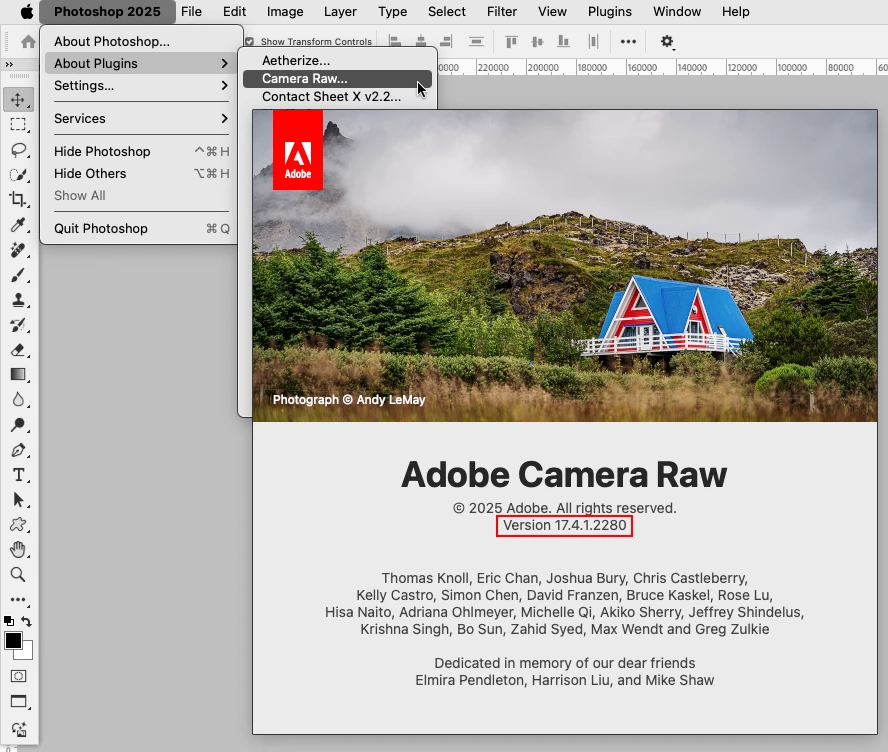The height and width of the screenshot is (752, 888).
Task: Expand the Services submenu arrow
Action: 225,118
